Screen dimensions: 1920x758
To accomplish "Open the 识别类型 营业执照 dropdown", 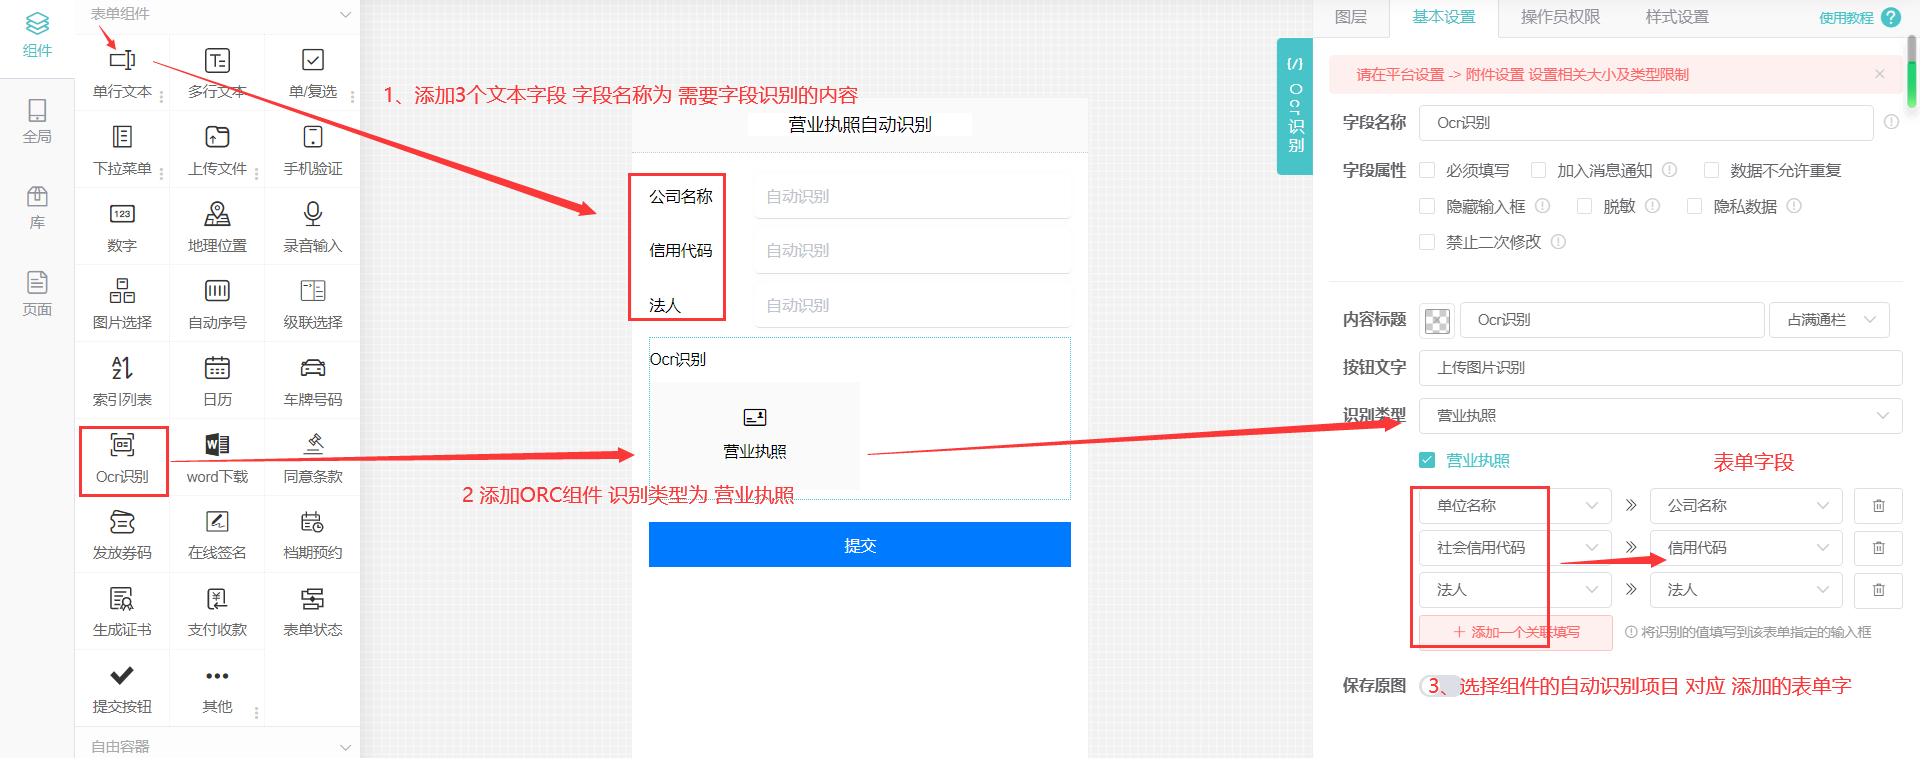I will pyautogui.click(x=1660, y=415).
